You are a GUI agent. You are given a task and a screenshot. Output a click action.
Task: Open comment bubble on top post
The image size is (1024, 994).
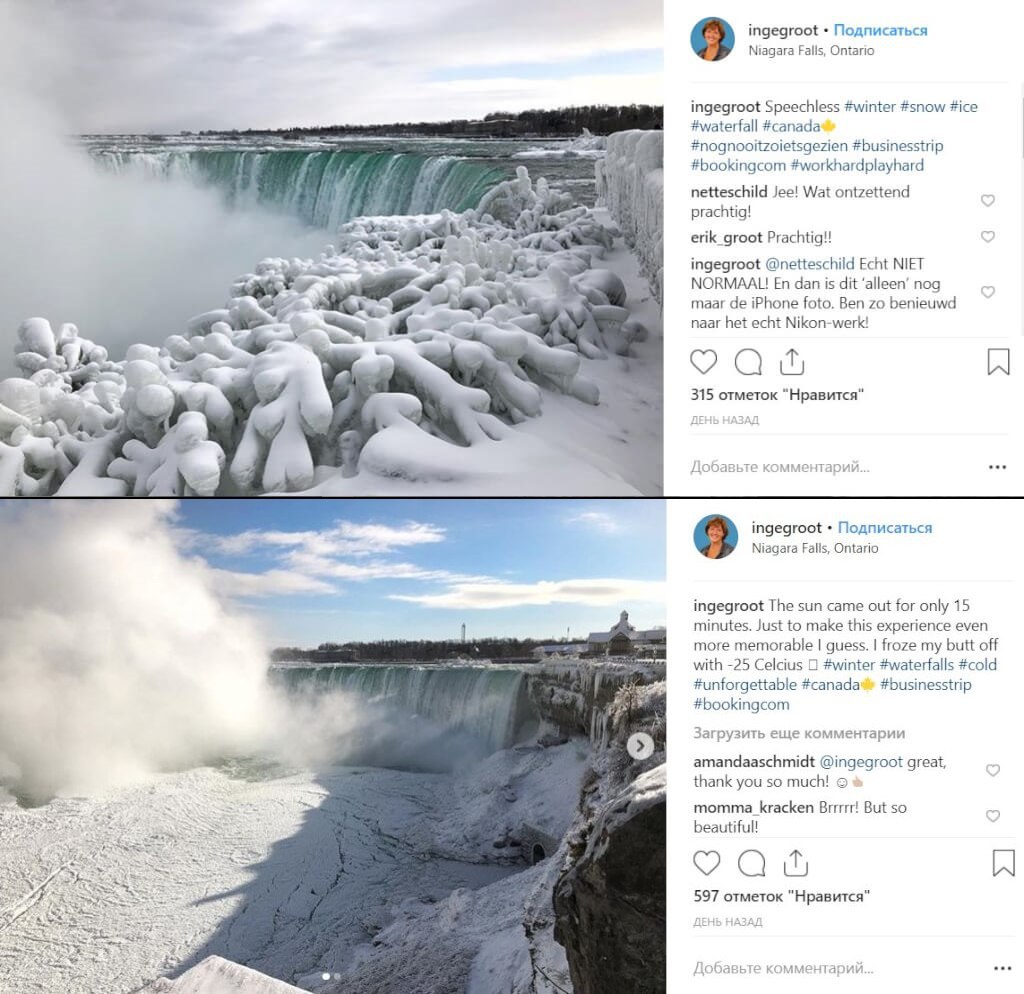tap(748, 362)
